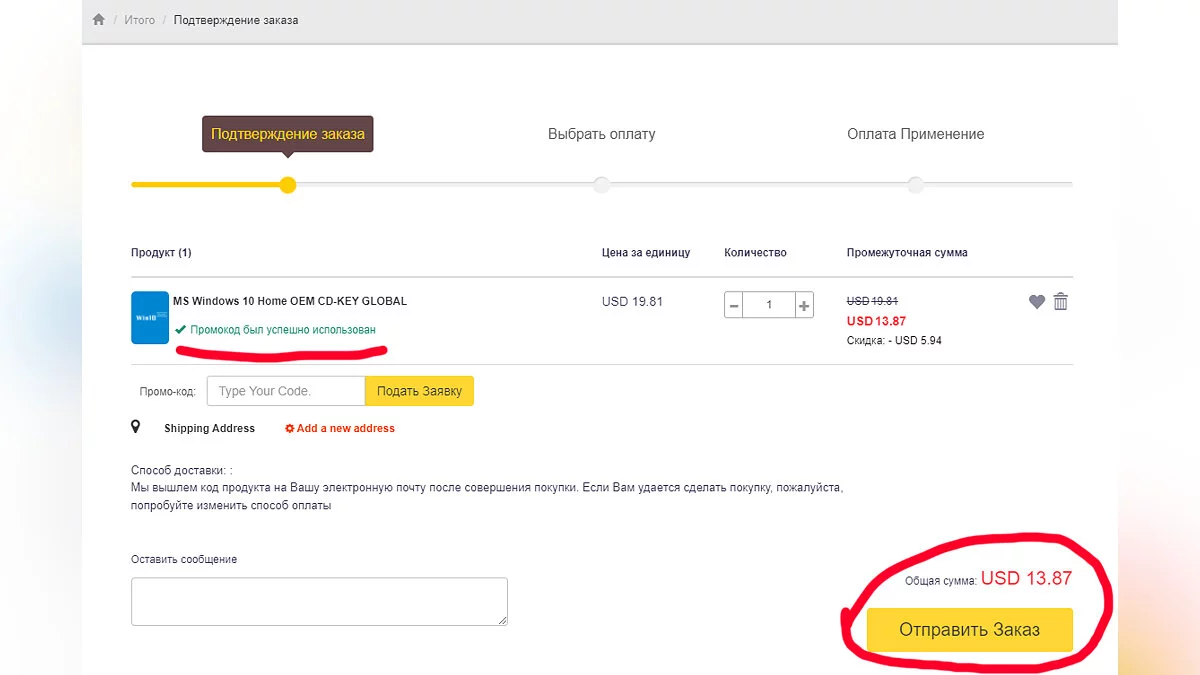Click gear icon beside Add a new address
The image size is (1200, 675).
pyautogui.click(x=290, y=428)
